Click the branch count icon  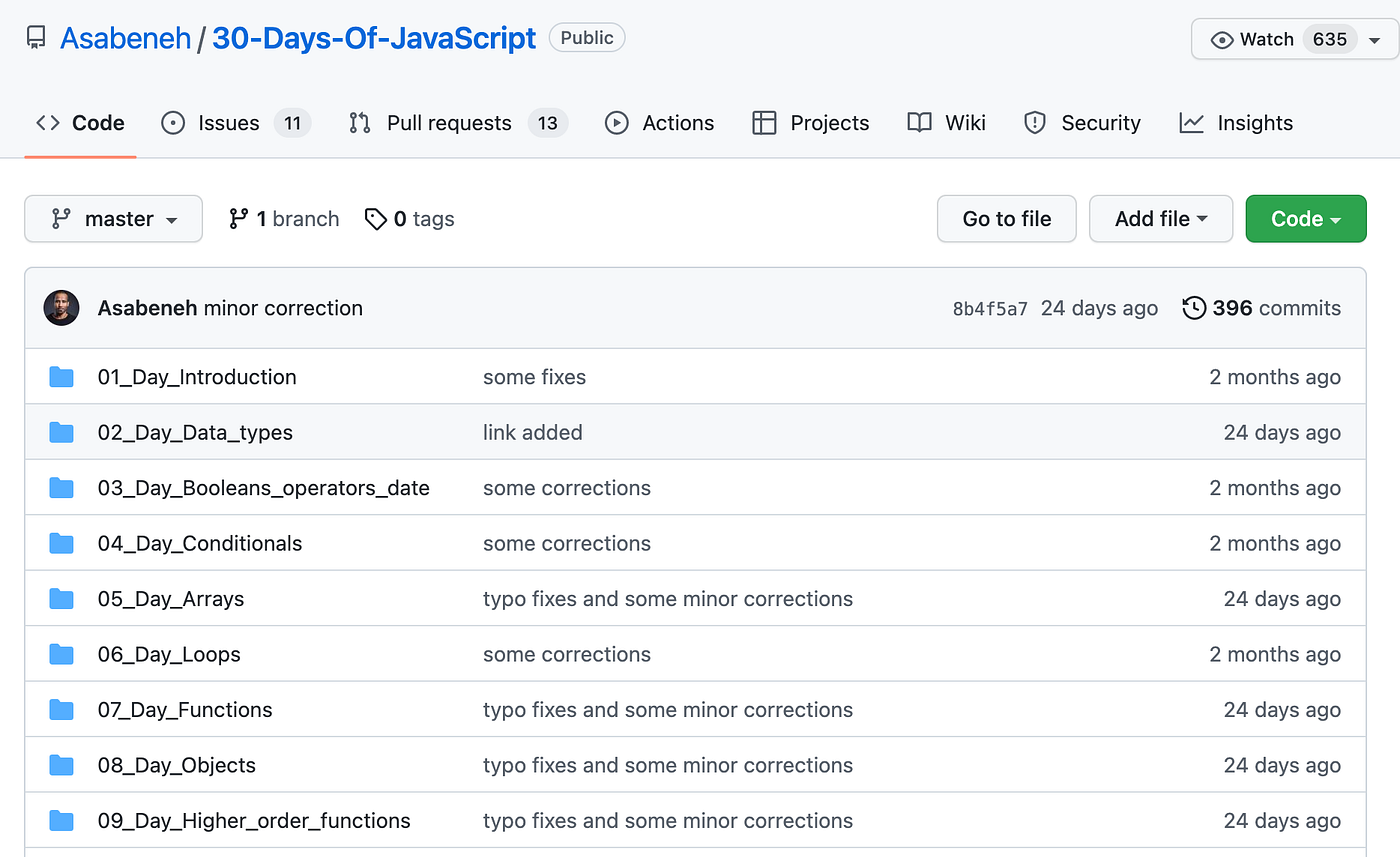[x=238, y=219]
